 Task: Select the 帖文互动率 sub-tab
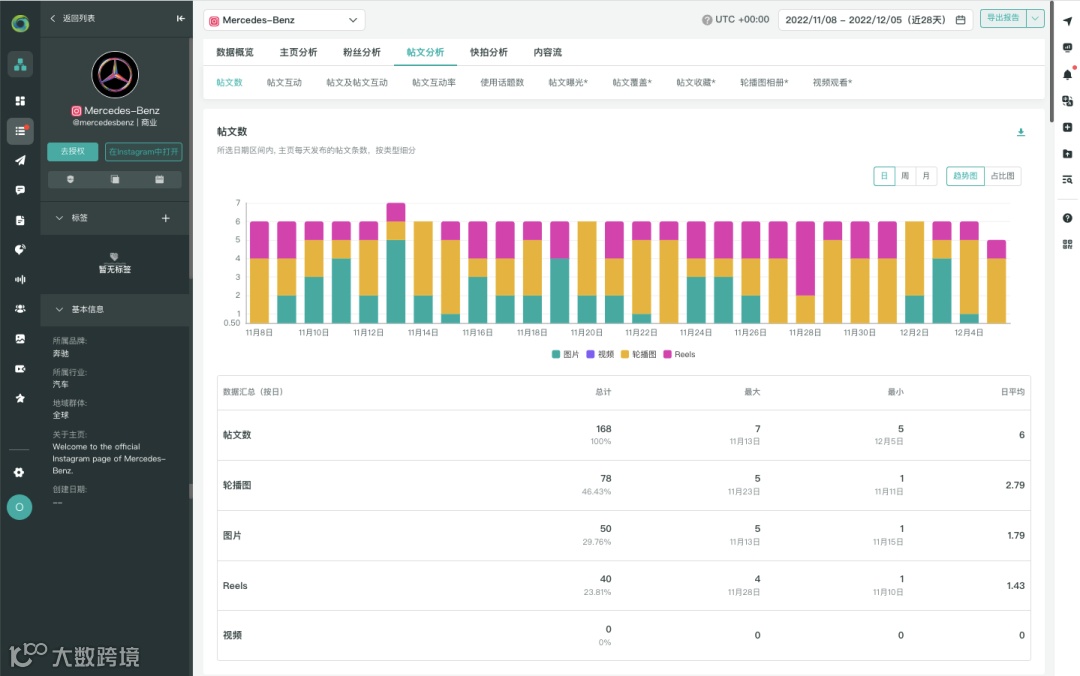pos(434,83)
